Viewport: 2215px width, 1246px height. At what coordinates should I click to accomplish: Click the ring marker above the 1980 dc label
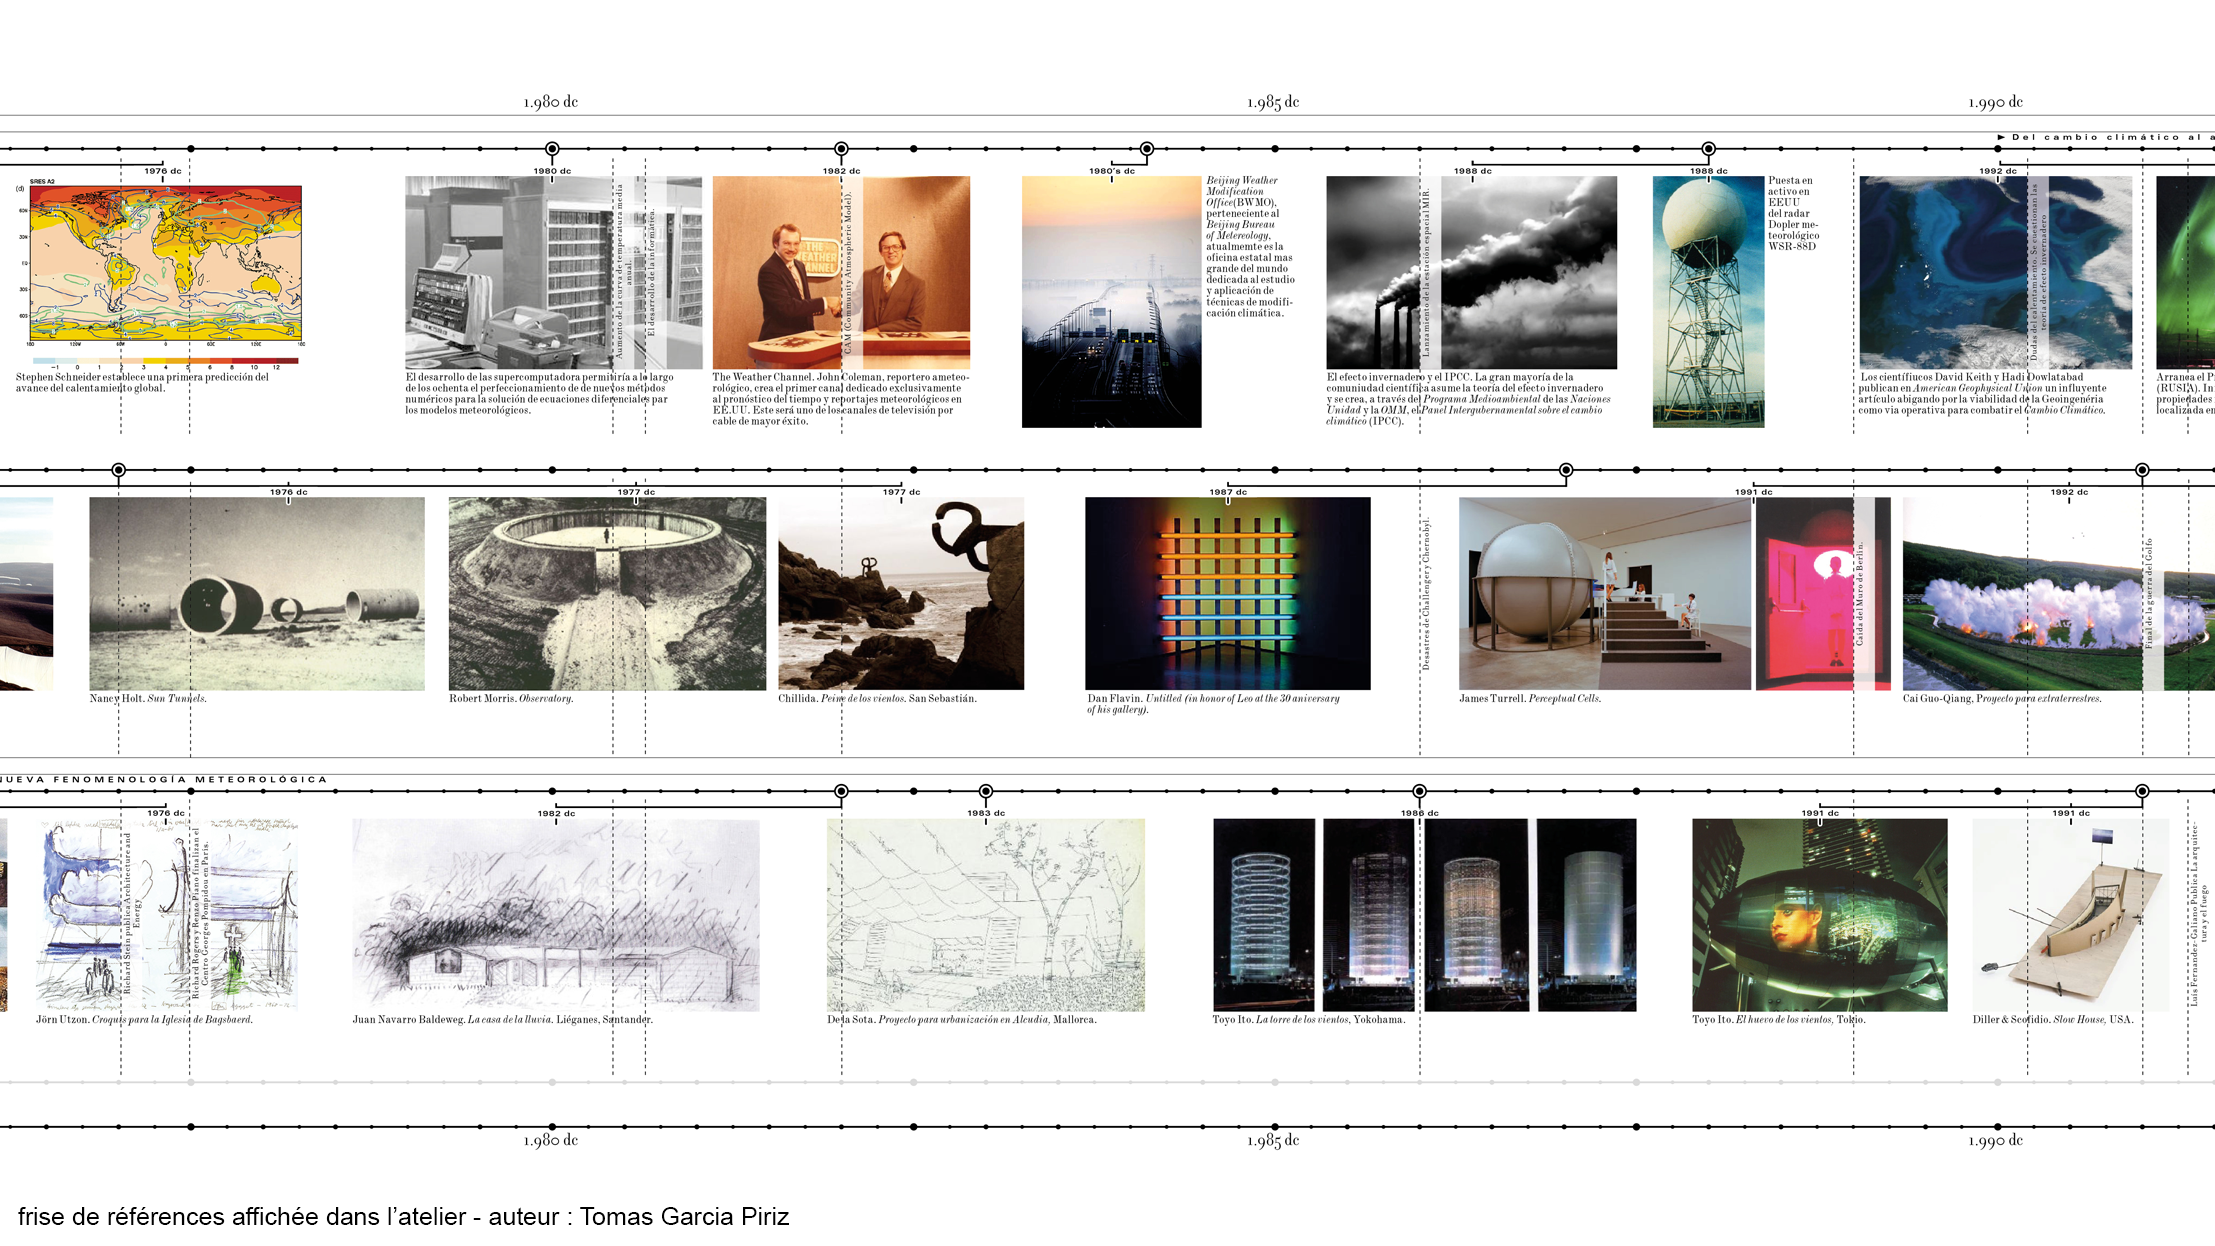click(x=552, y=149)
